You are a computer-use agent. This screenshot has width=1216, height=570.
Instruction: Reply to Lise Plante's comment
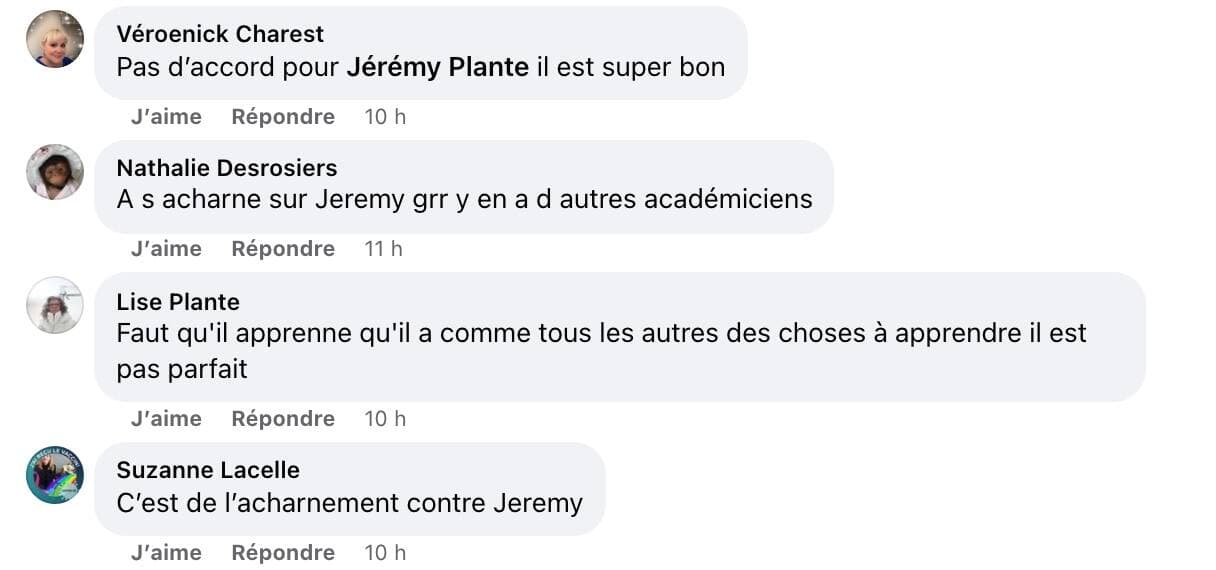[283, 419]
